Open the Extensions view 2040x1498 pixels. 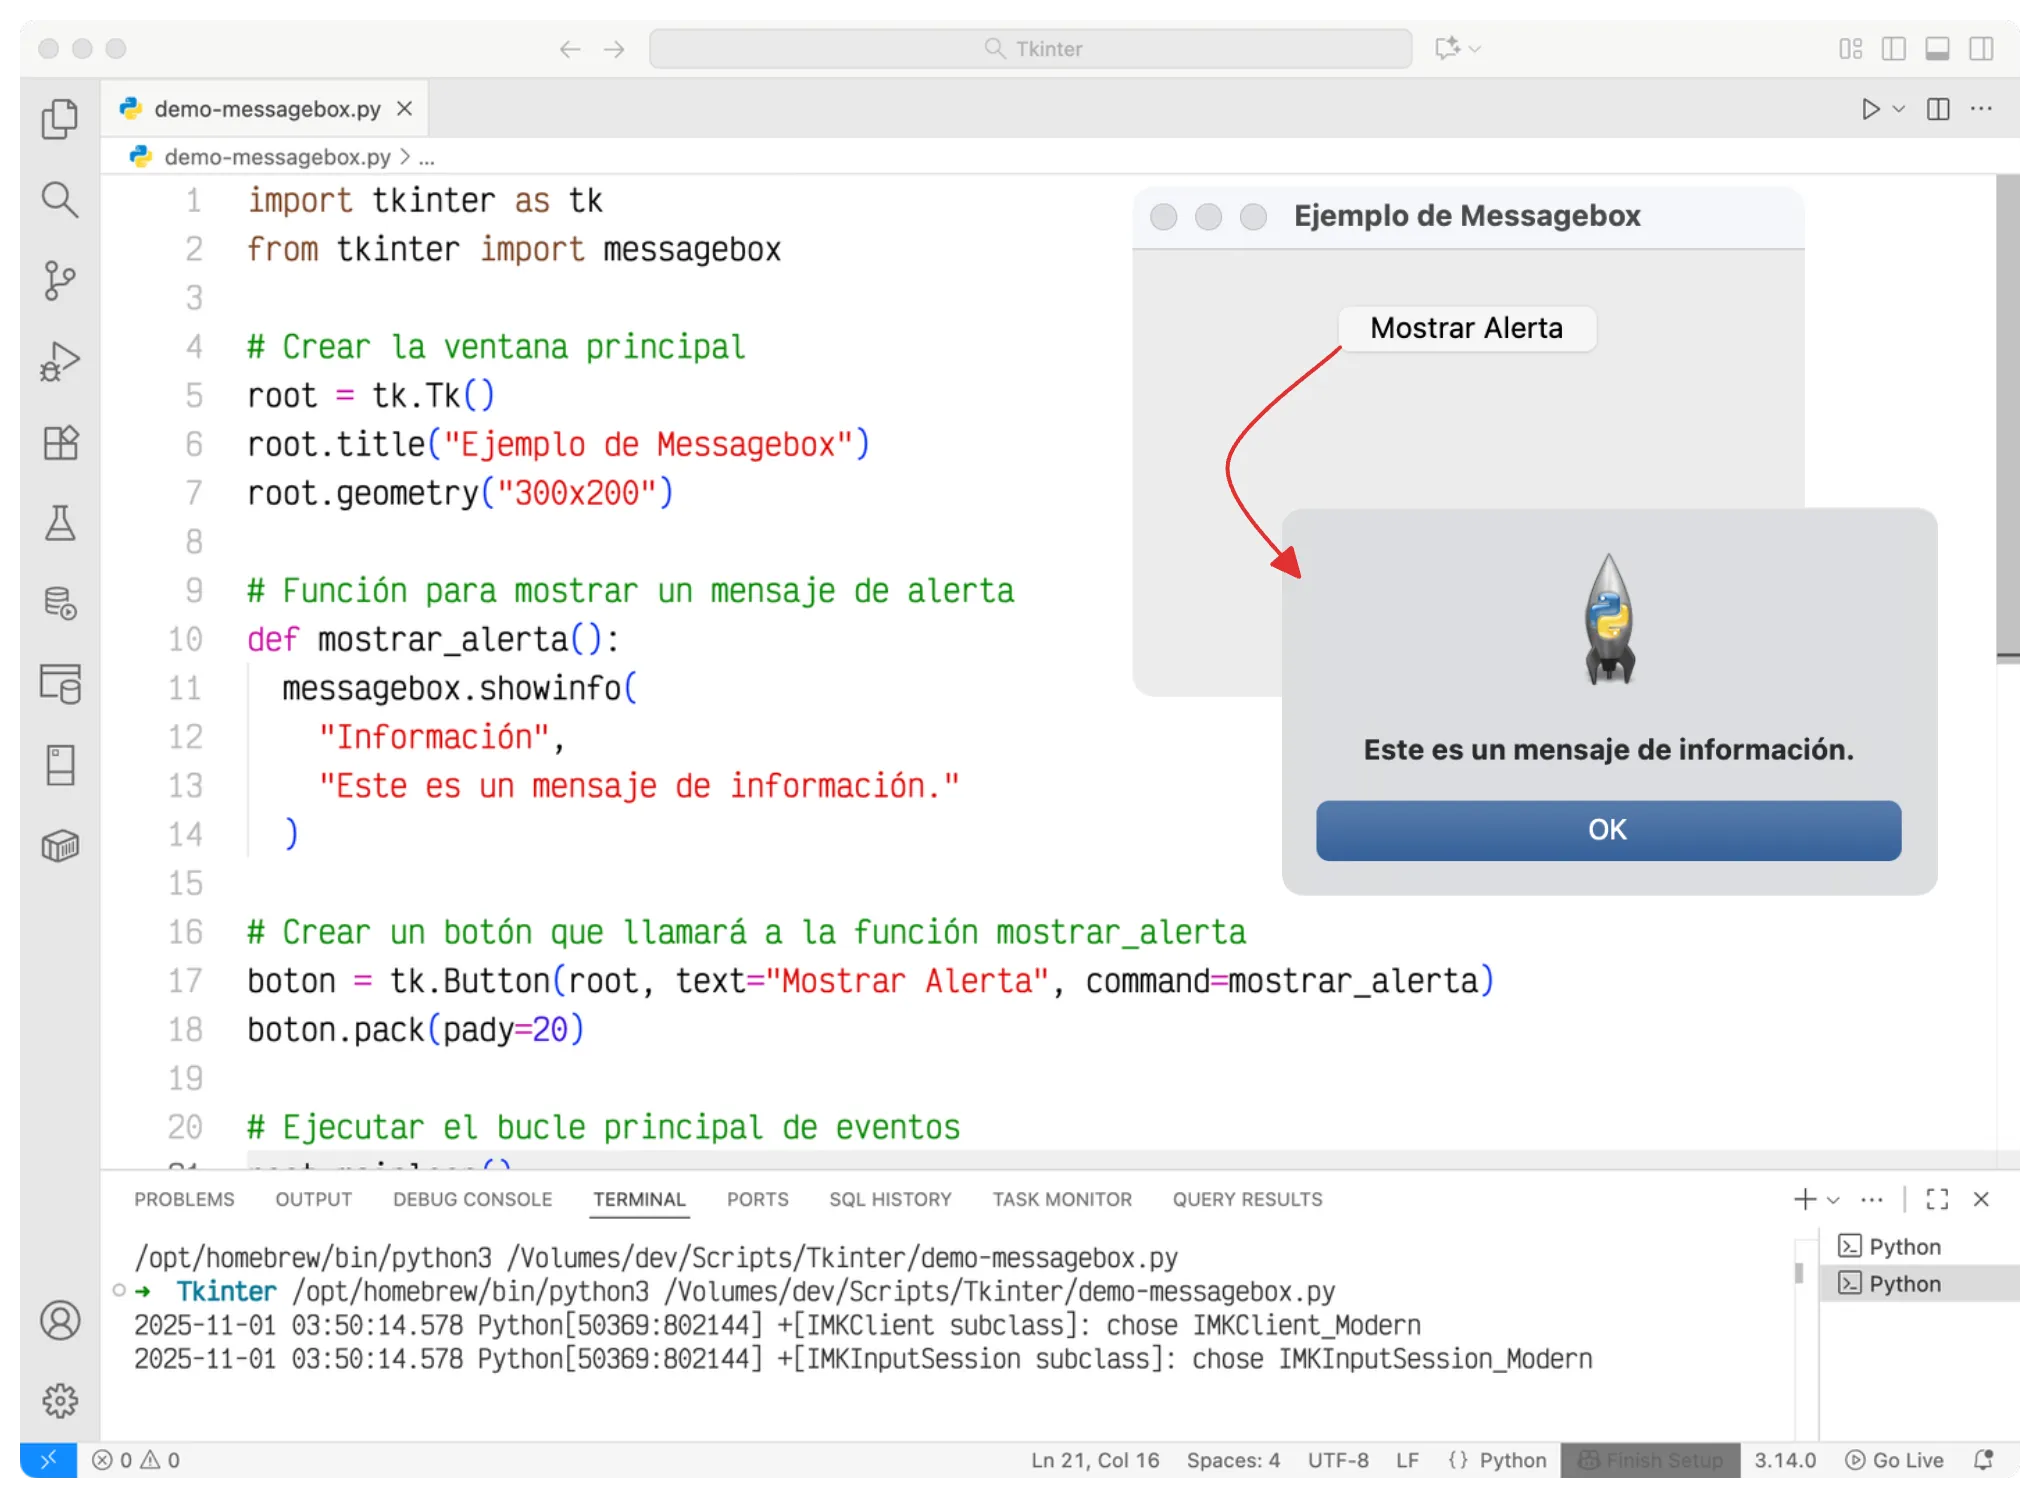point(60,443)
